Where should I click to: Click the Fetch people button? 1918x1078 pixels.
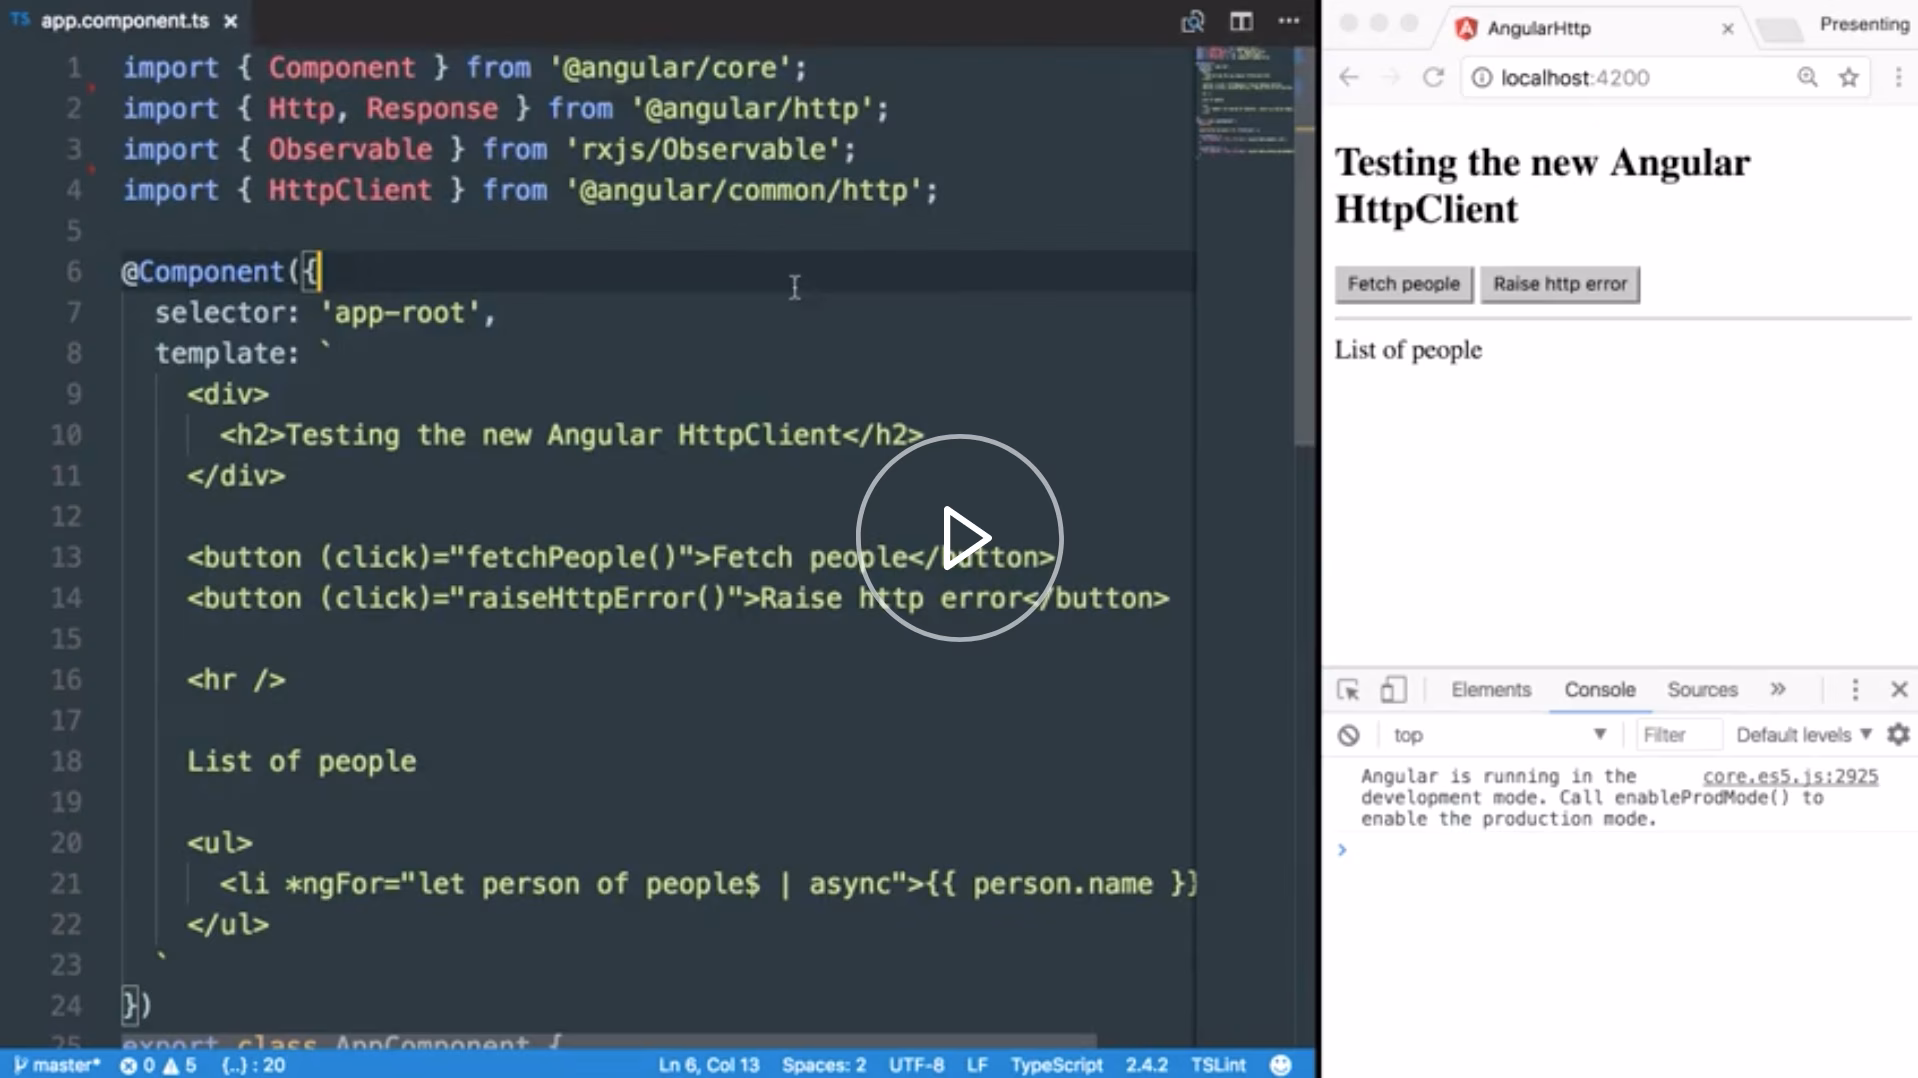click(1403, 284)
